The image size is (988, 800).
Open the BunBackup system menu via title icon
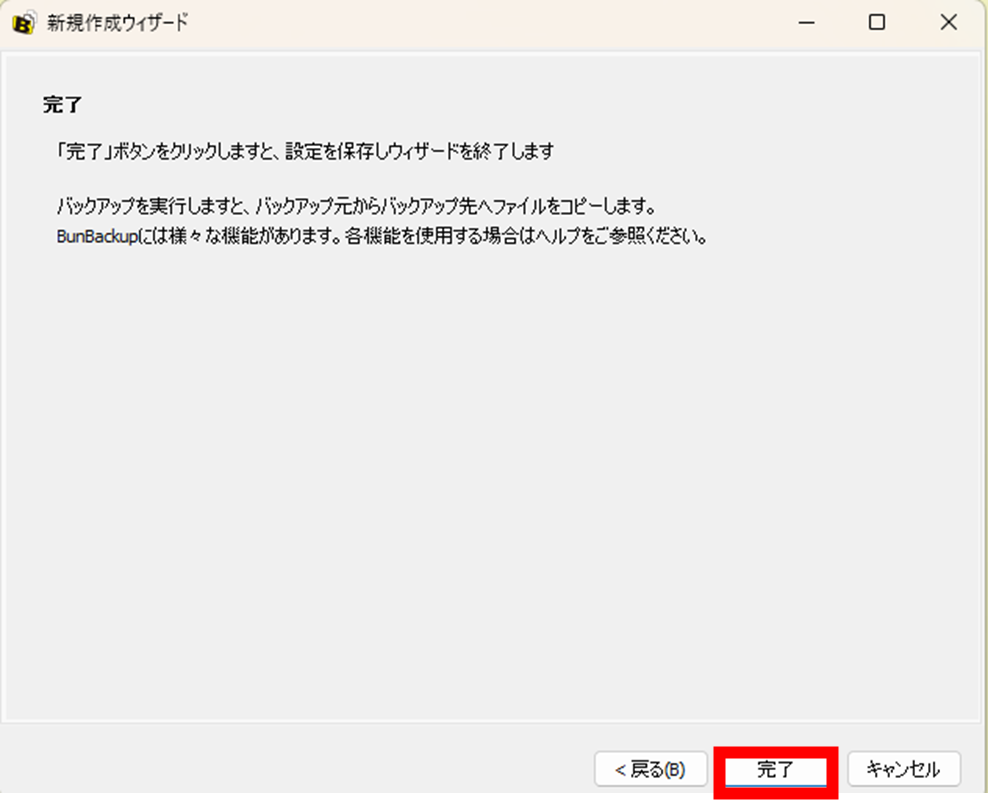click(x=20, y=21)
